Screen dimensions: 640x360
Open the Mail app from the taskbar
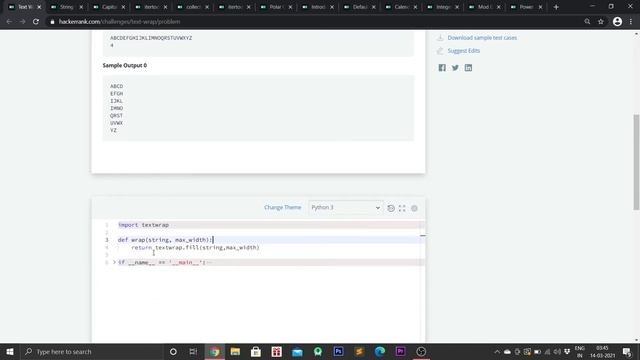(297, 351)
